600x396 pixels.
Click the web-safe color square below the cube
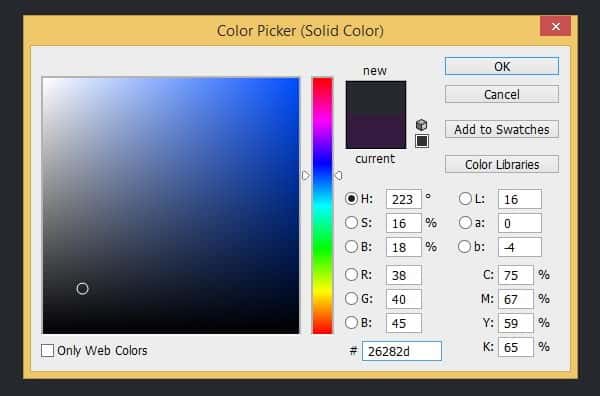pos(422,141)
